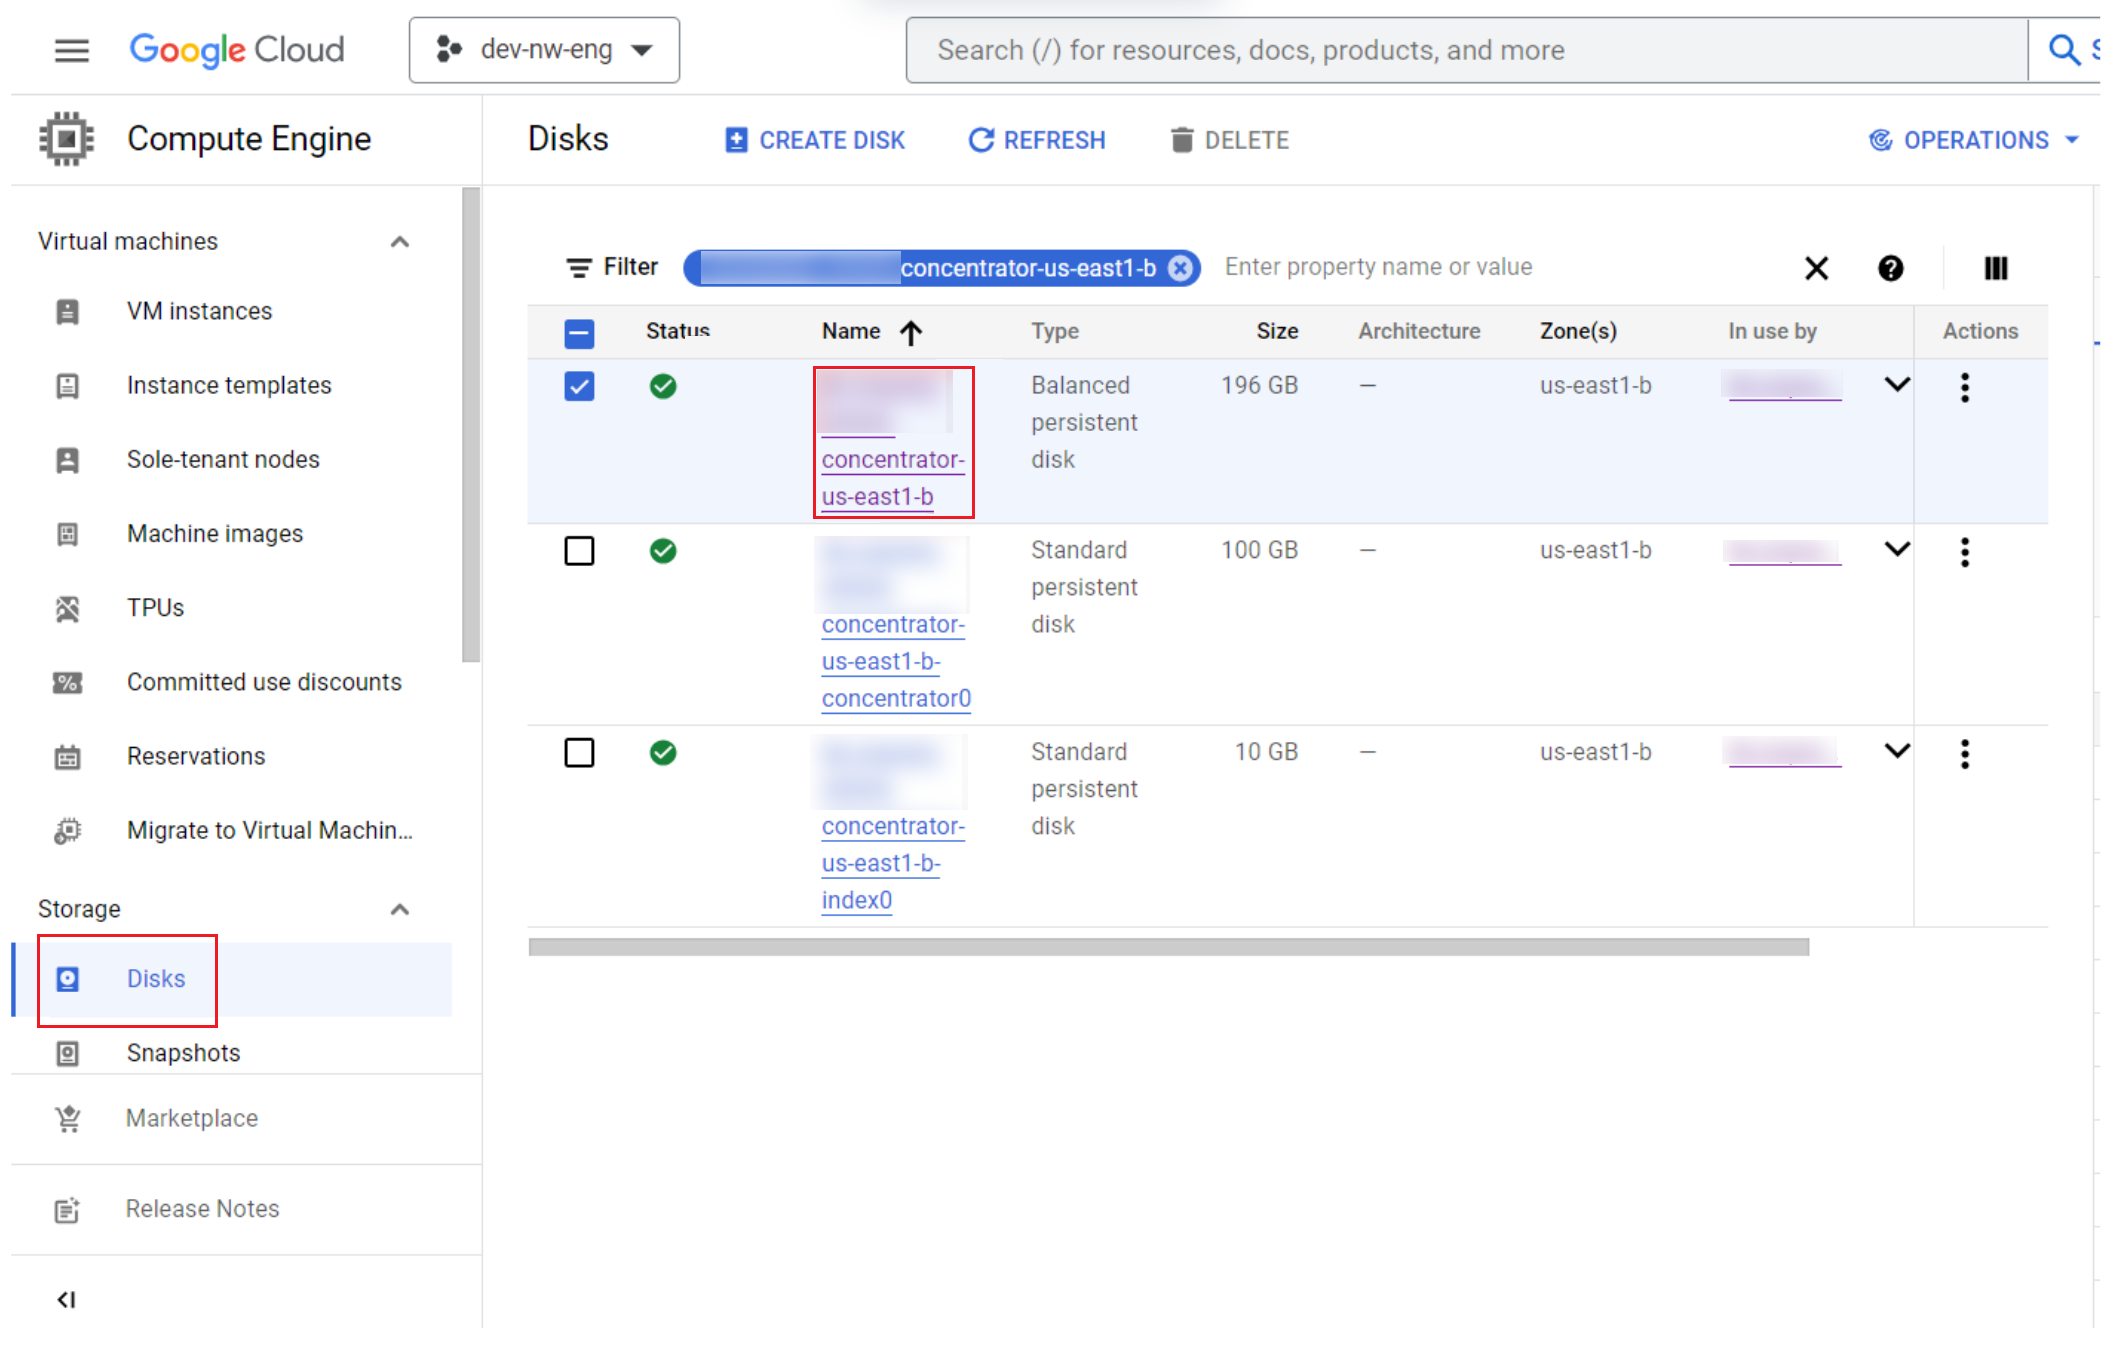Open actions menu for the 196 GB disk
This screenshot has height=1347, width=2107.
1964,387
